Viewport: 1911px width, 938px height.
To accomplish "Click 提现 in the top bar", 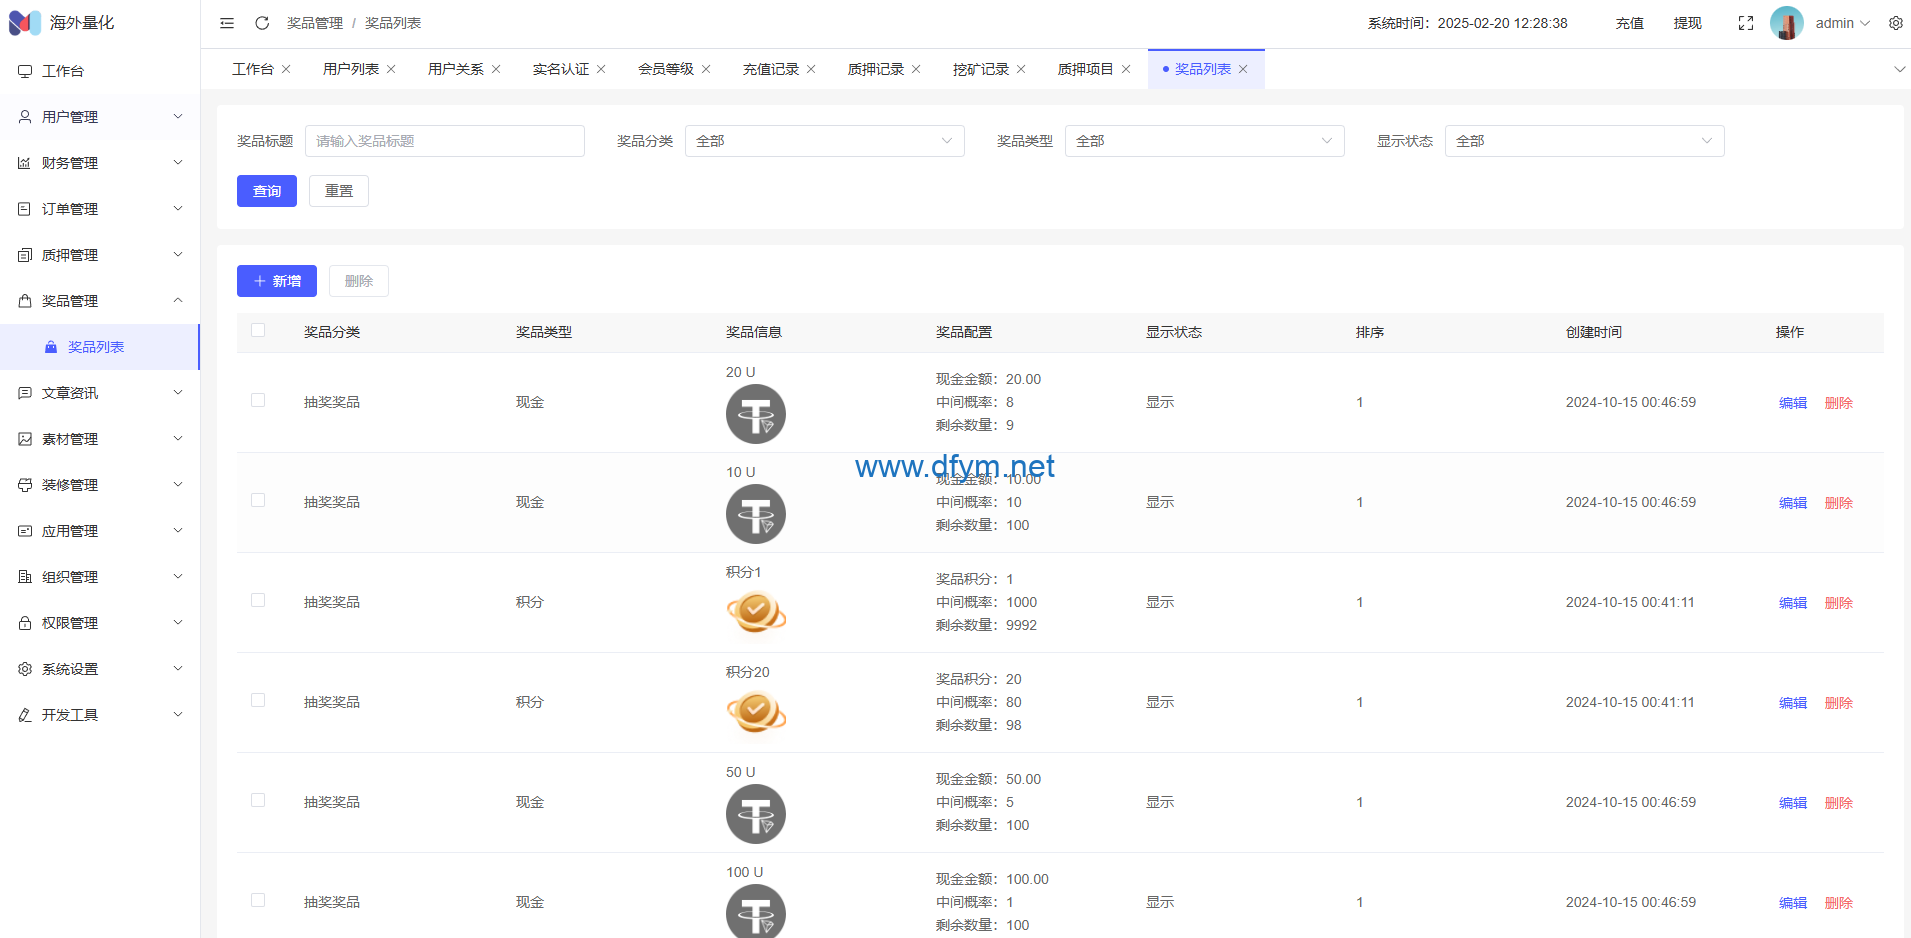I will [x=1688, y=23].
